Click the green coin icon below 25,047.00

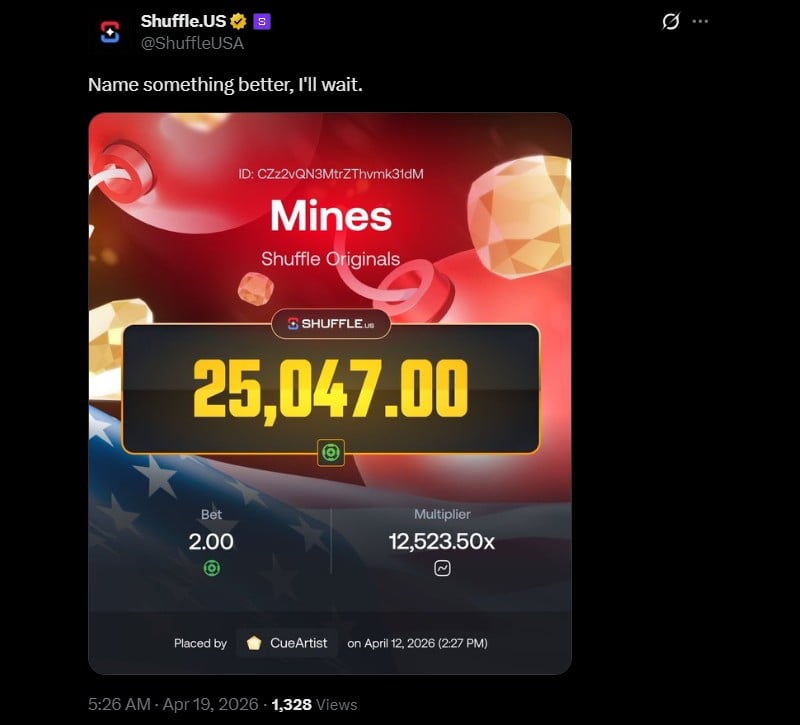click(x=331, y=452)
